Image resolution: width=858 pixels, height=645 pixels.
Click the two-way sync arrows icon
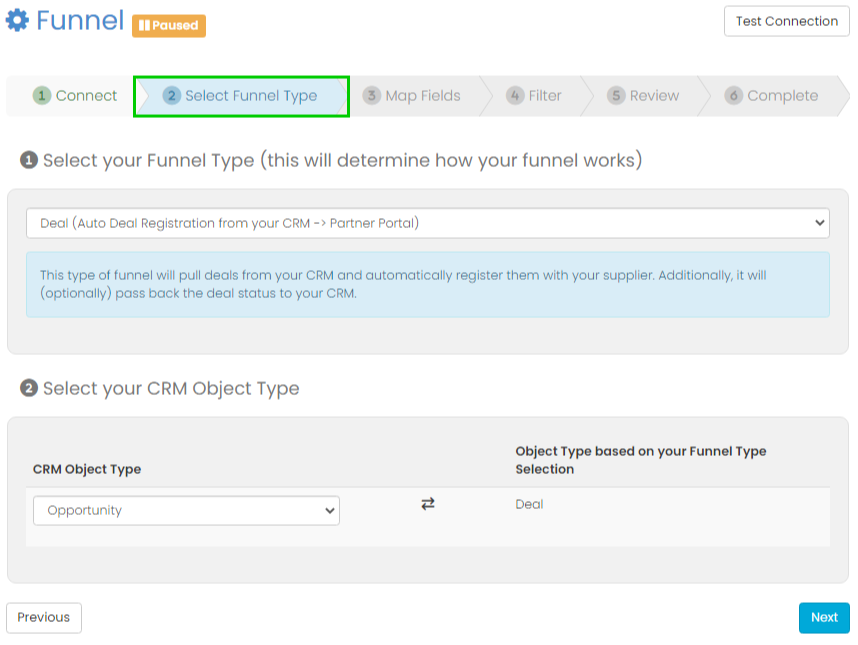point(428,504)
